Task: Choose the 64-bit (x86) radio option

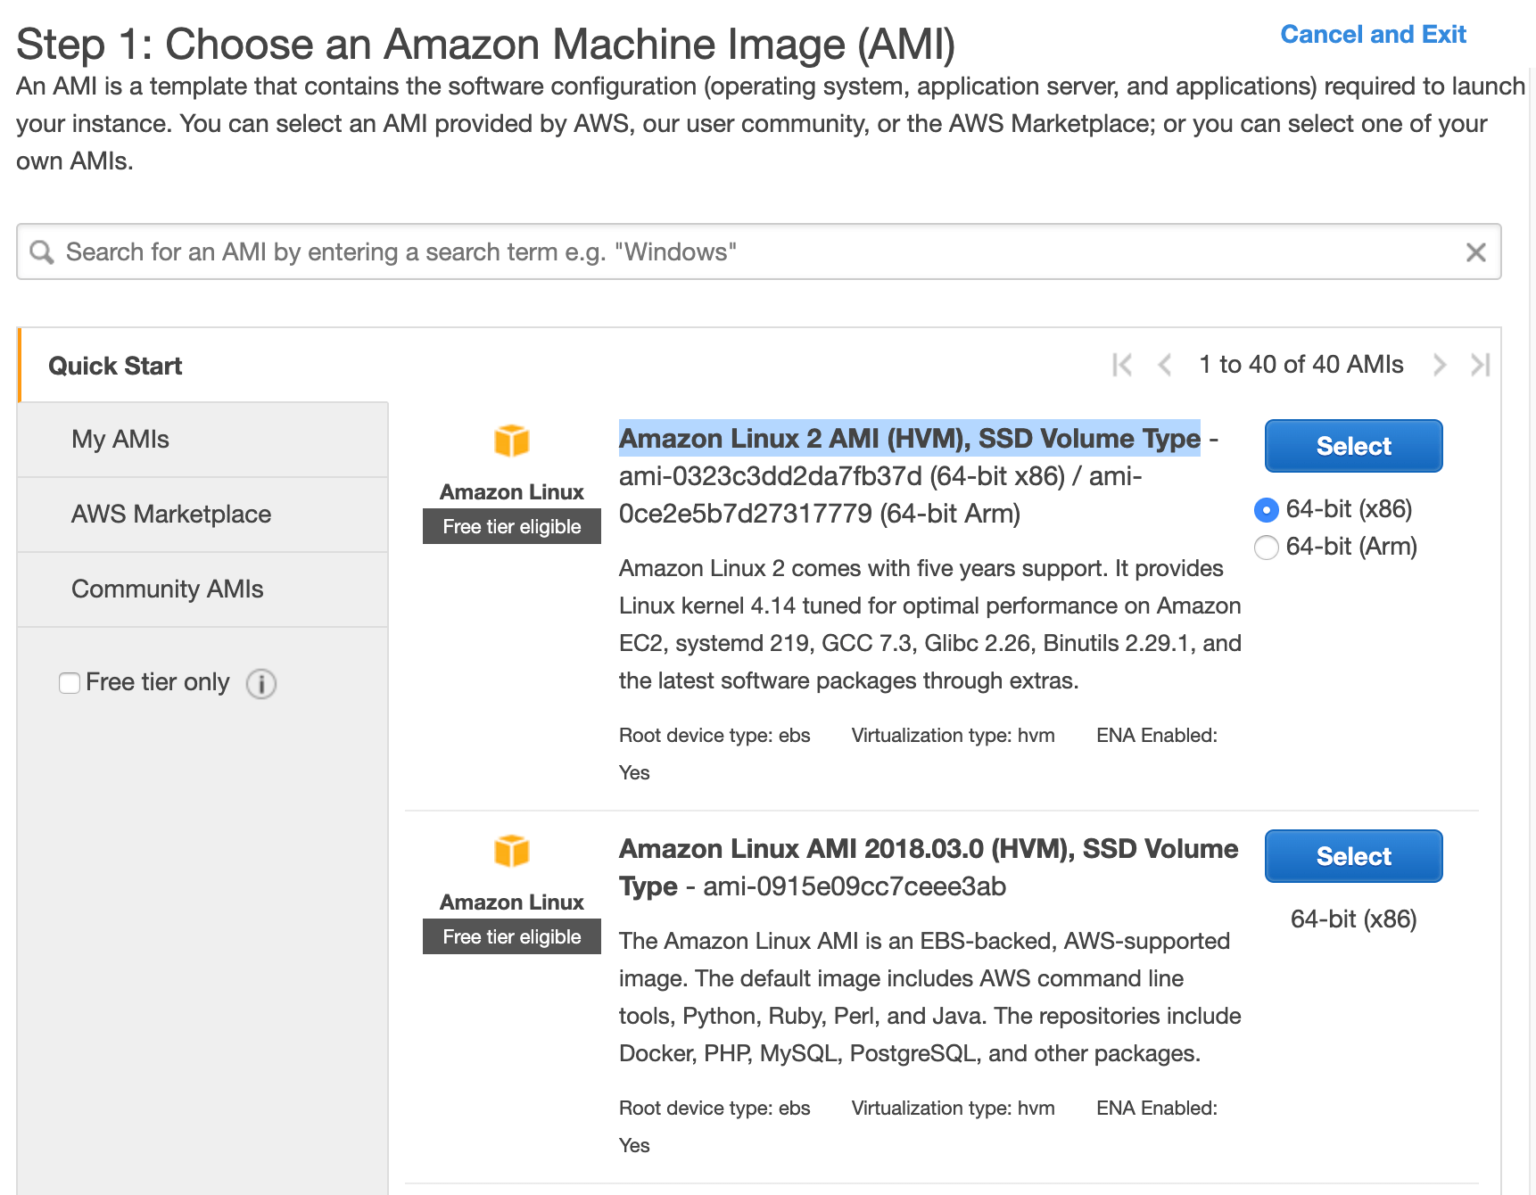Action: [1266, 510]
